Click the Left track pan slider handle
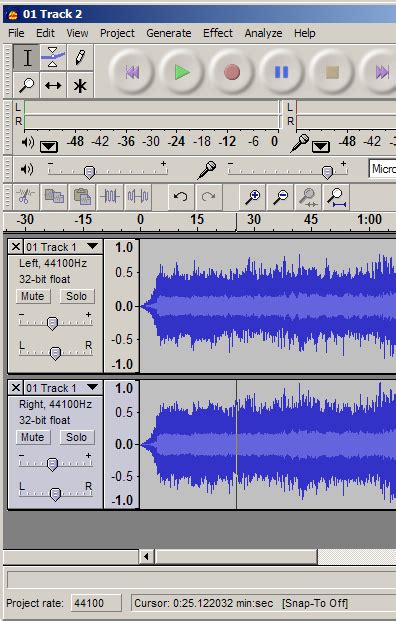The image size is (396, 621). pos(55,353)
